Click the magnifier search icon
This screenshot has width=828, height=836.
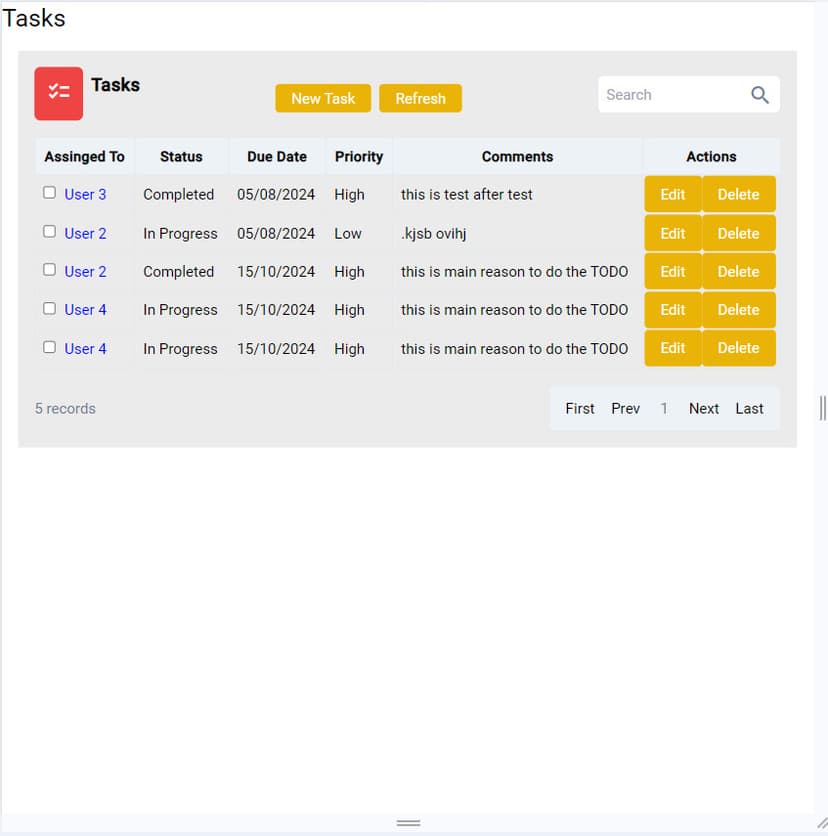point(760,95)
